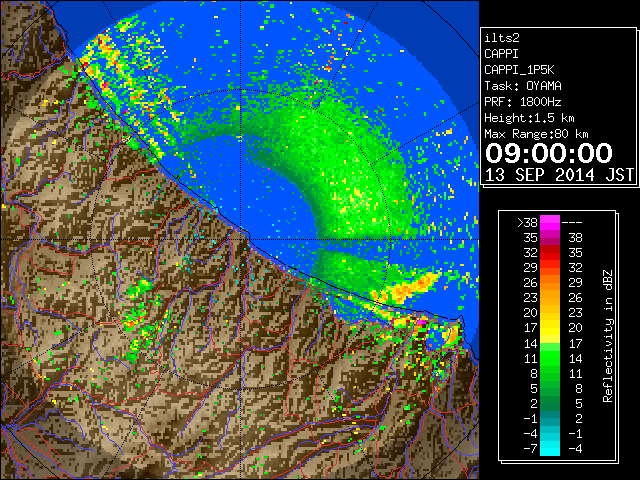The height and width of the screenshot is (480, 640).
Task: Click the magenta high-reflectivity echo on the coast
Action: tap(422, 322)
